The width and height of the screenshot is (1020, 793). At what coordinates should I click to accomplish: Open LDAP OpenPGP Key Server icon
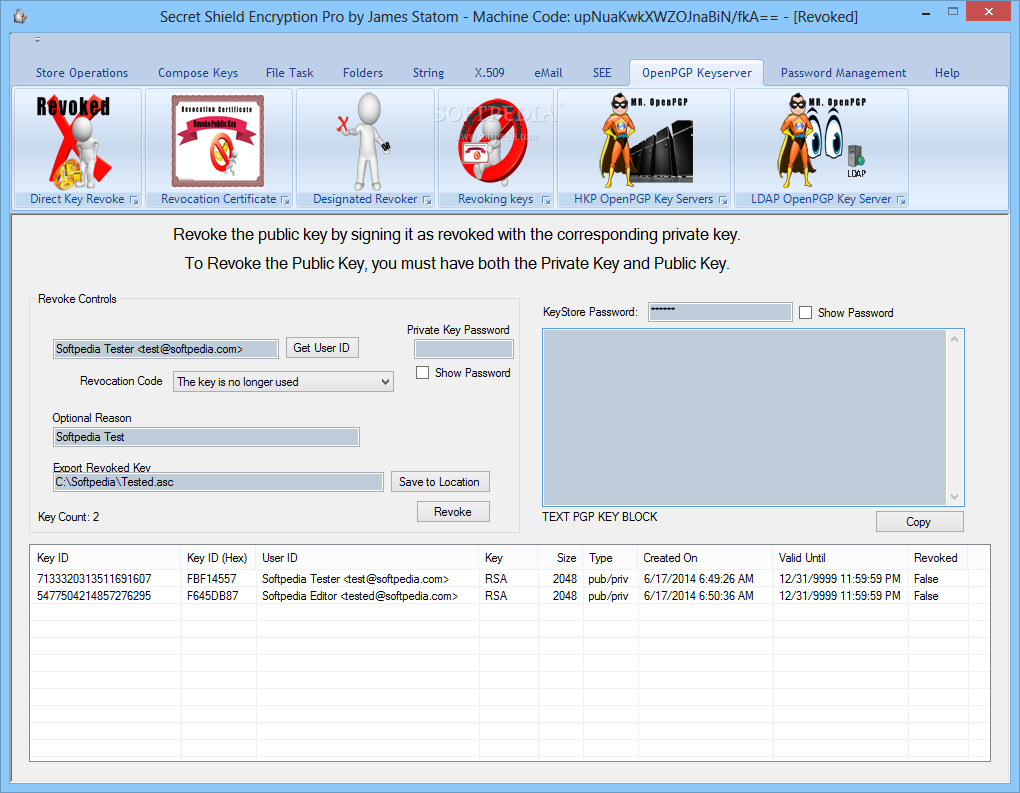click(x=821, y=141)
